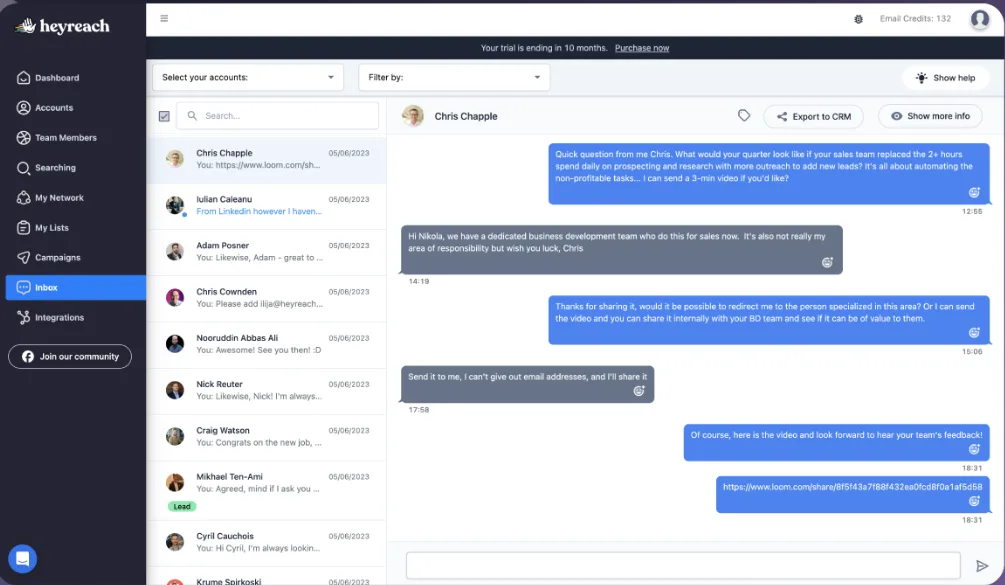This screenshot has width=1005, height=585.
Task: Open the chat support bubble icon
Action: coord(22,559)
